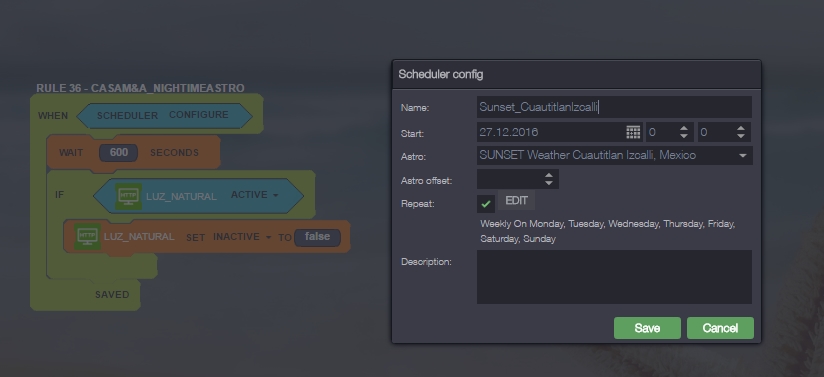Cancel the scheduler config dialog

point(720,328)
